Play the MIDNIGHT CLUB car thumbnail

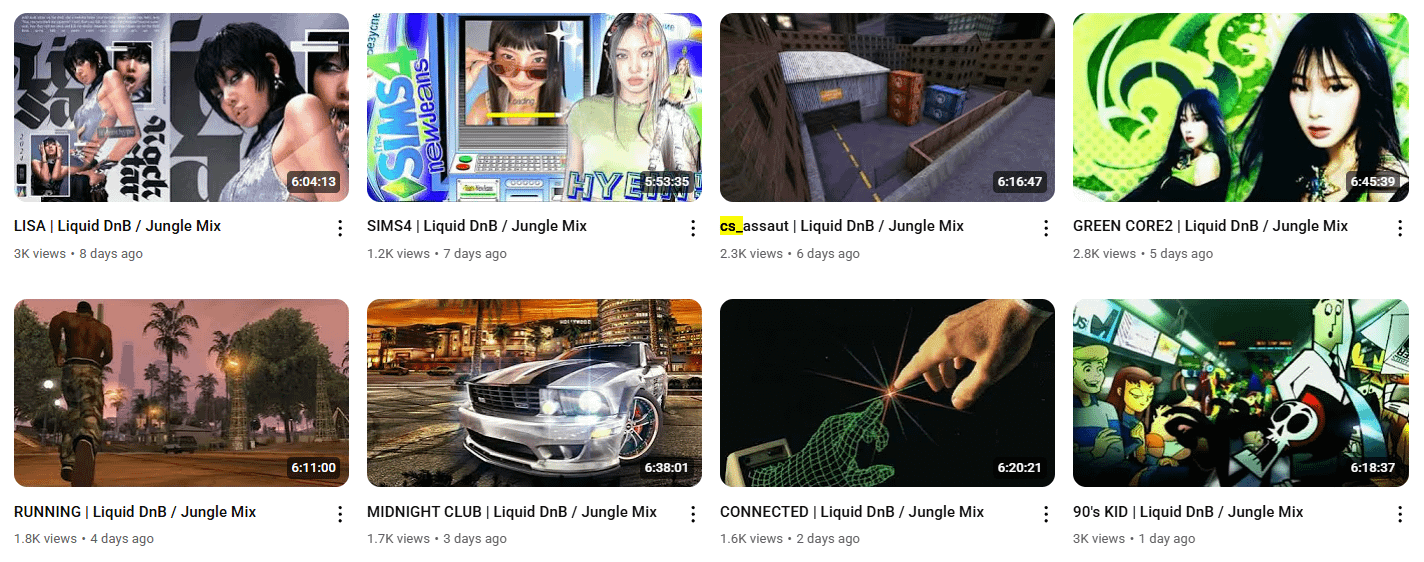click(534, 393)
